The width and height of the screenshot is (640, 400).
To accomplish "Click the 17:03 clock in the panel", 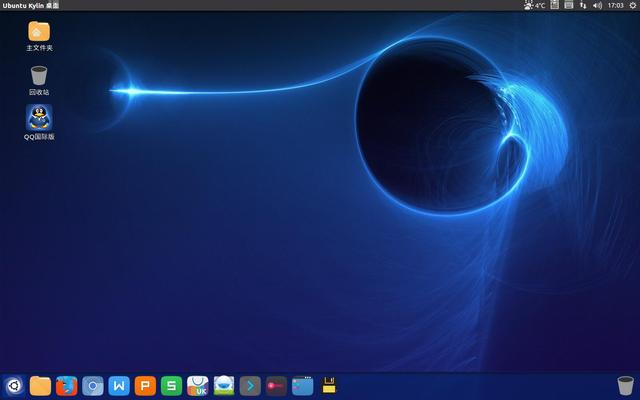I will [616, 5].
